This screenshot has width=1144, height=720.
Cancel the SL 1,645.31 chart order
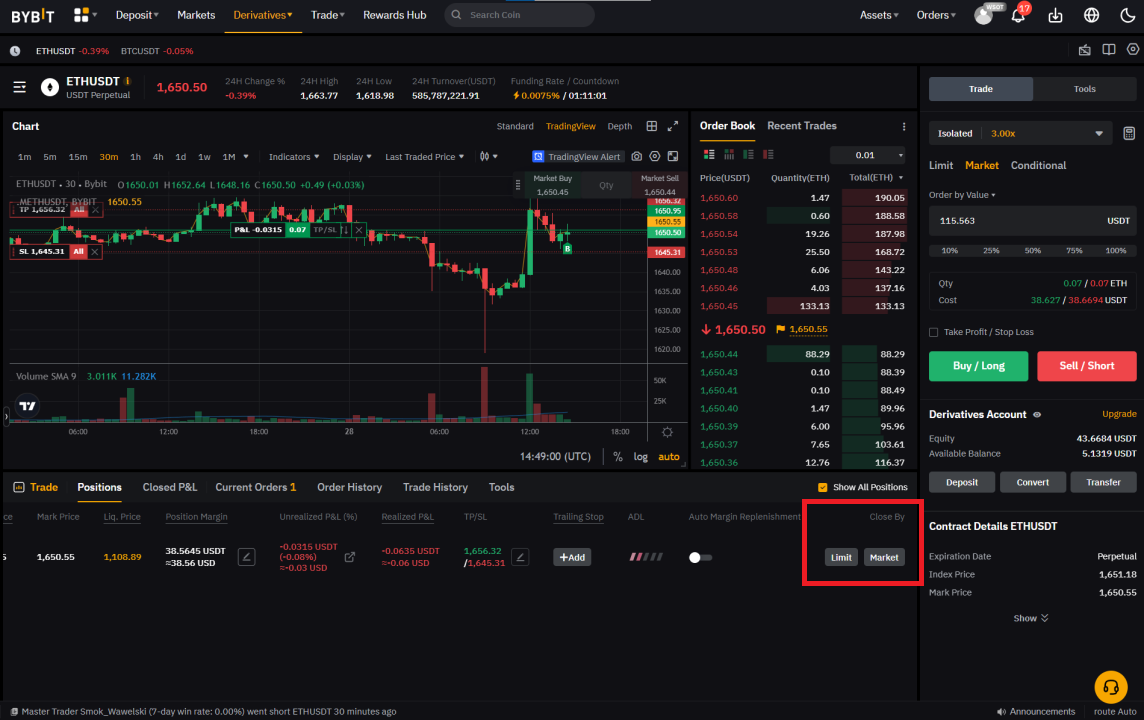coord(95,252)
